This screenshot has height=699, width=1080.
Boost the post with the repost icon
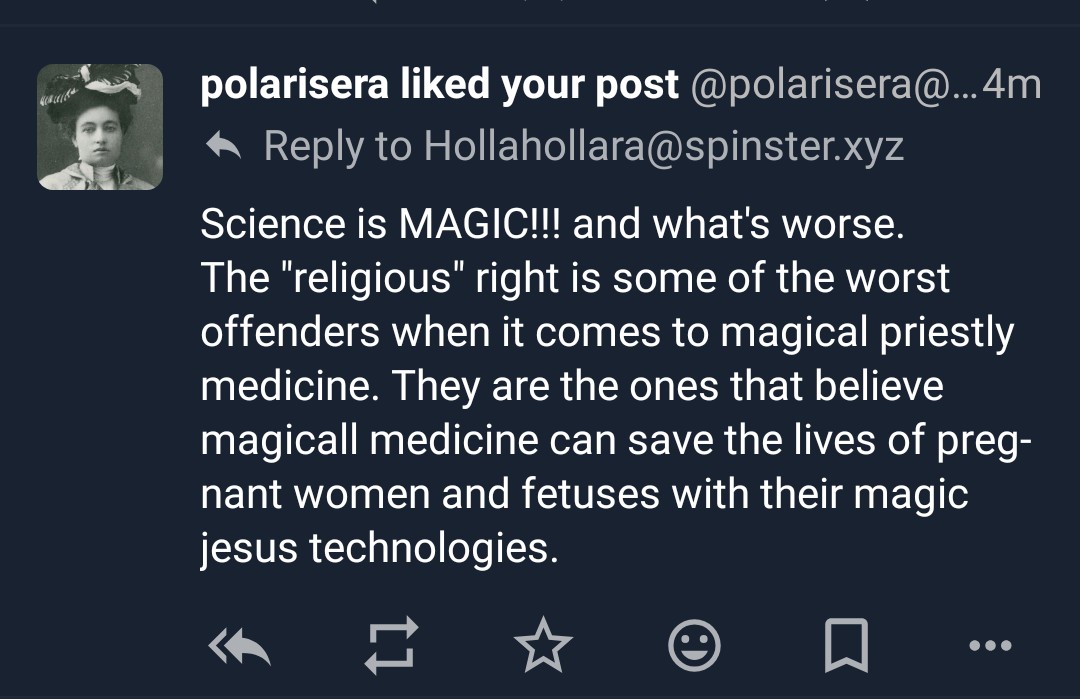(x=389, y=646)
